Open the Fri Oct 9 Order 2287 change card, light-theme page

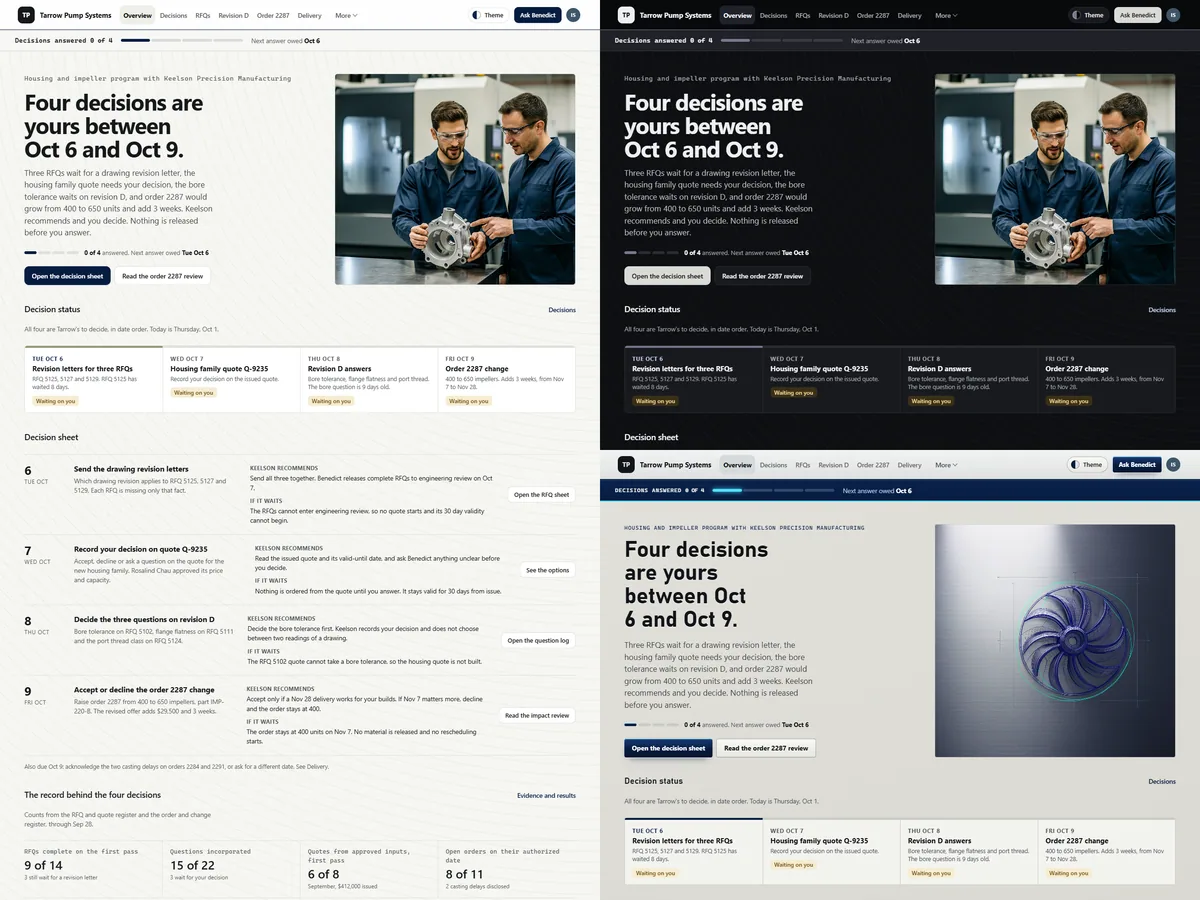pos(506,380)
